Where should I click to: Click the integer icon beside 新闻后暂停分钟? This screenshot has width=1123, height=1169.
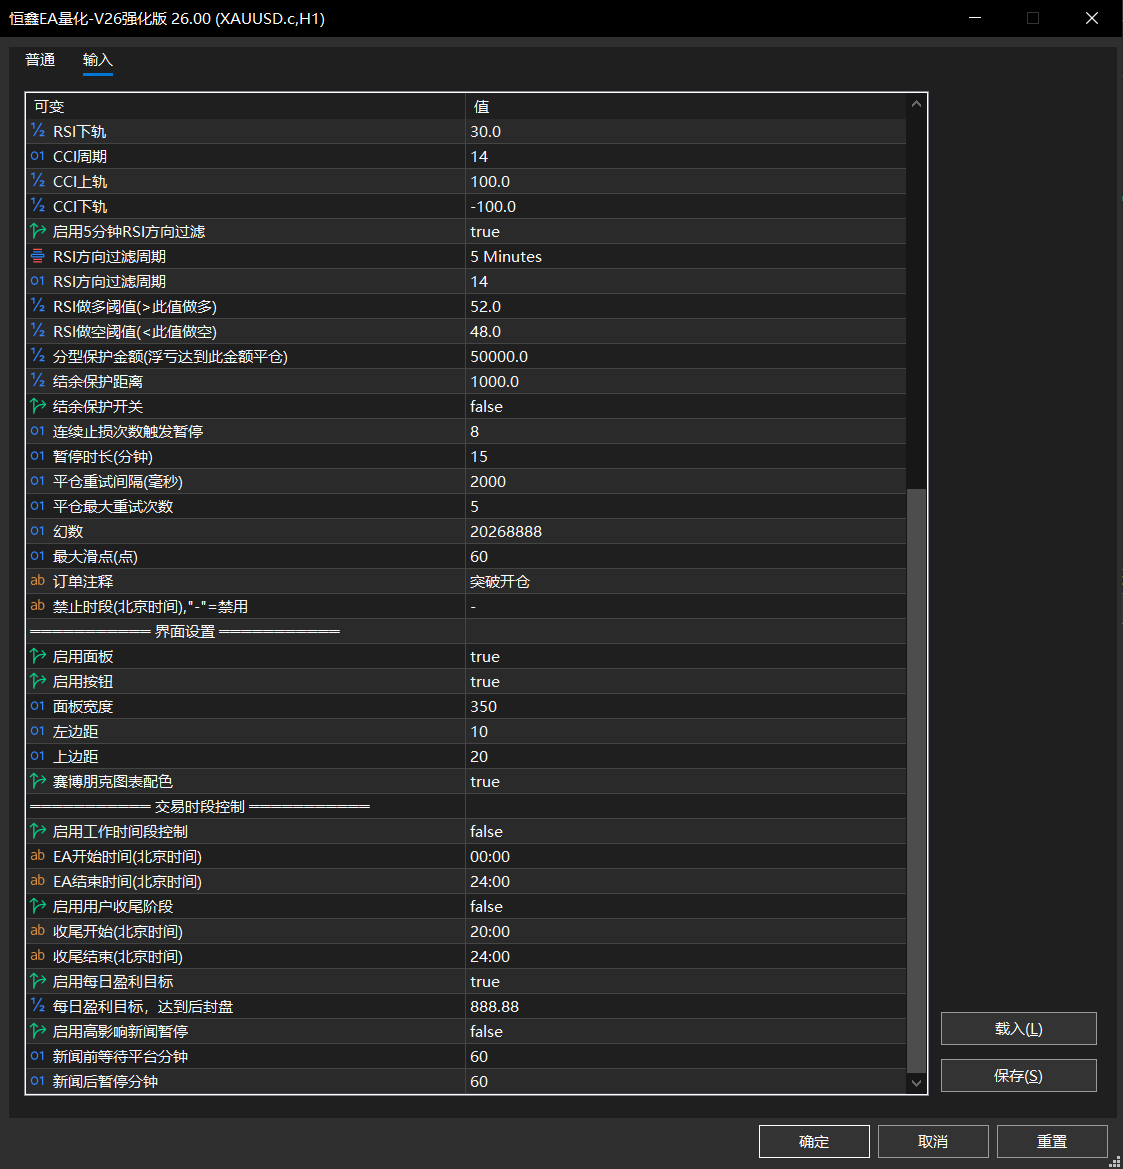coord(38,1081)
